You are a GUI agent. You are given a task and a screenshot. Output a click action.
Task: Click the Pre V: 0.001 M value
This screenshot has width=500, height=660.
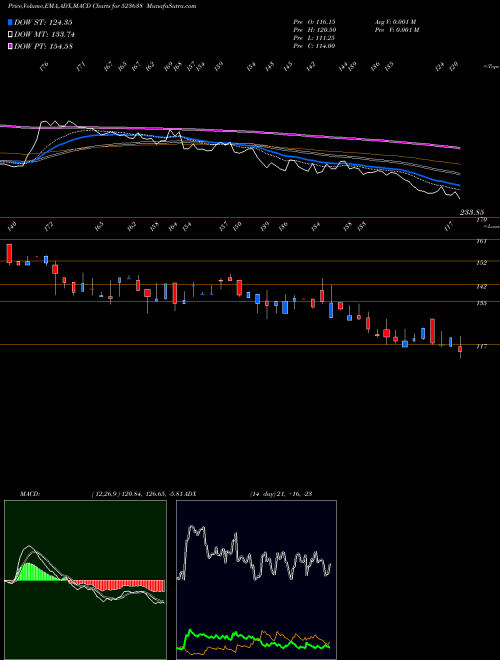pyautogui.click(x=396, y=30)
